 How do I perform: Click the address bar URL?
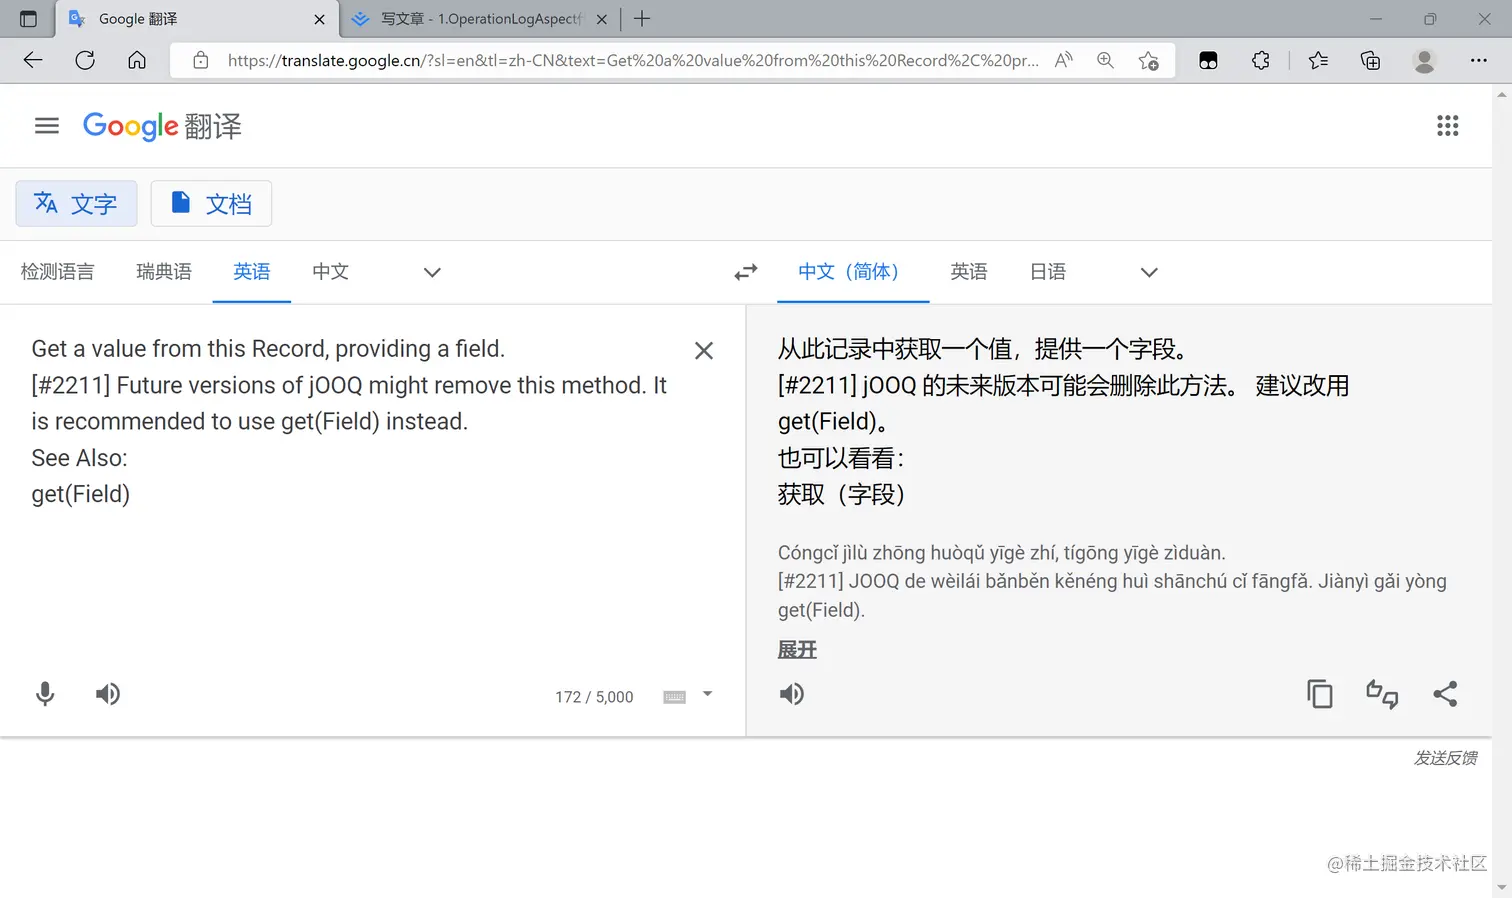633,60
